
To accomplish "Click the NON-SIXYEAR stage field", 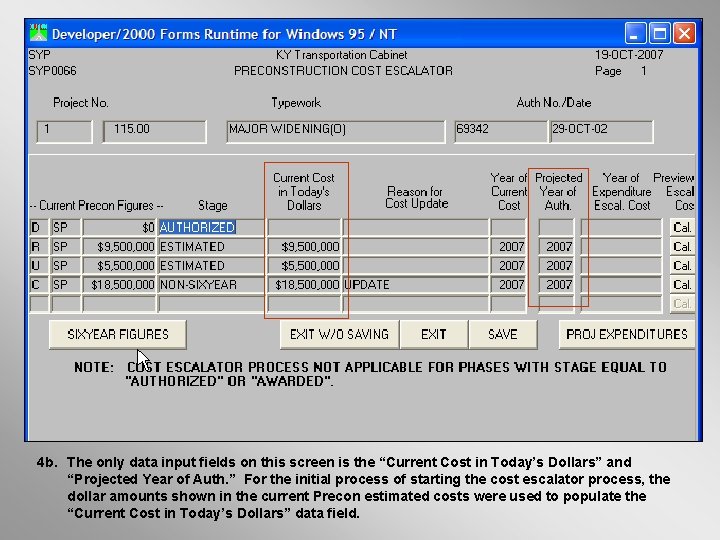I will 211,285.
